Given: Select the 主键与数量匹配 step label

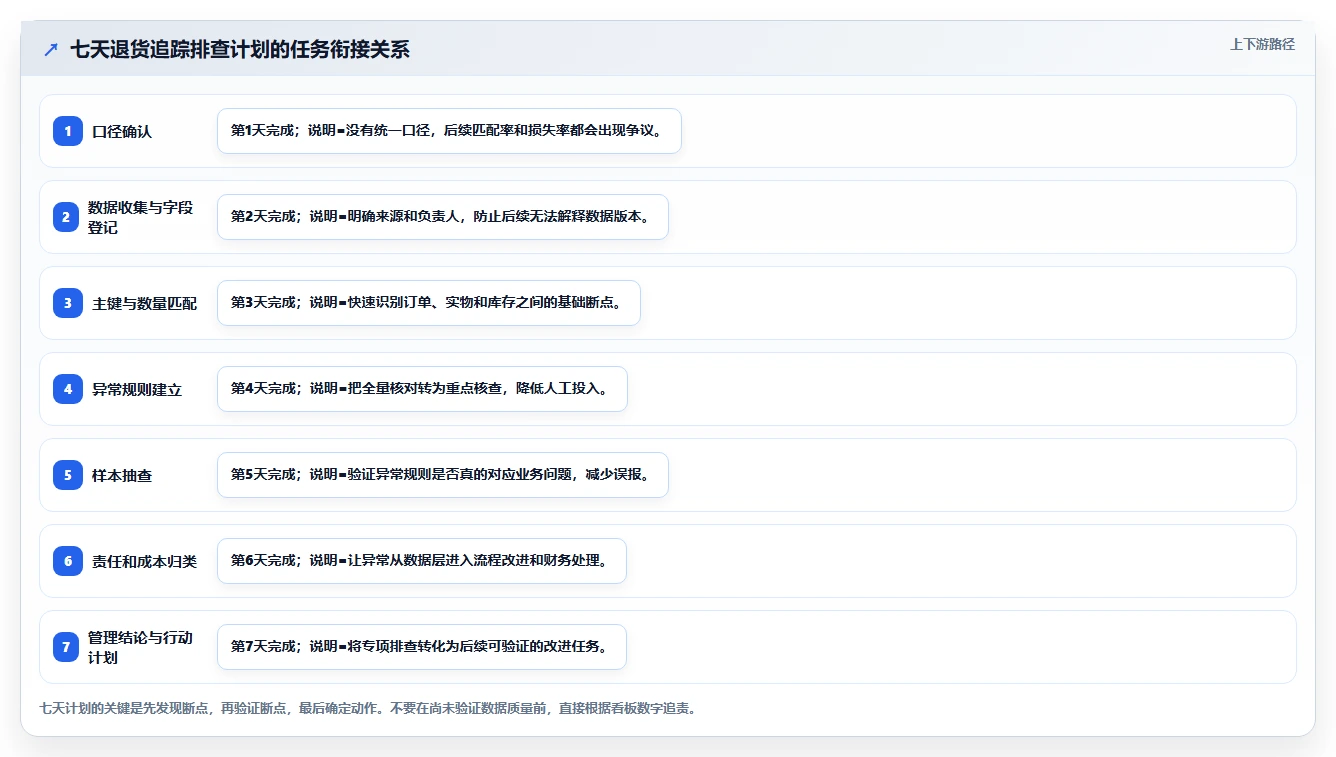Looking at the screenshot, I should coord(145,303).
